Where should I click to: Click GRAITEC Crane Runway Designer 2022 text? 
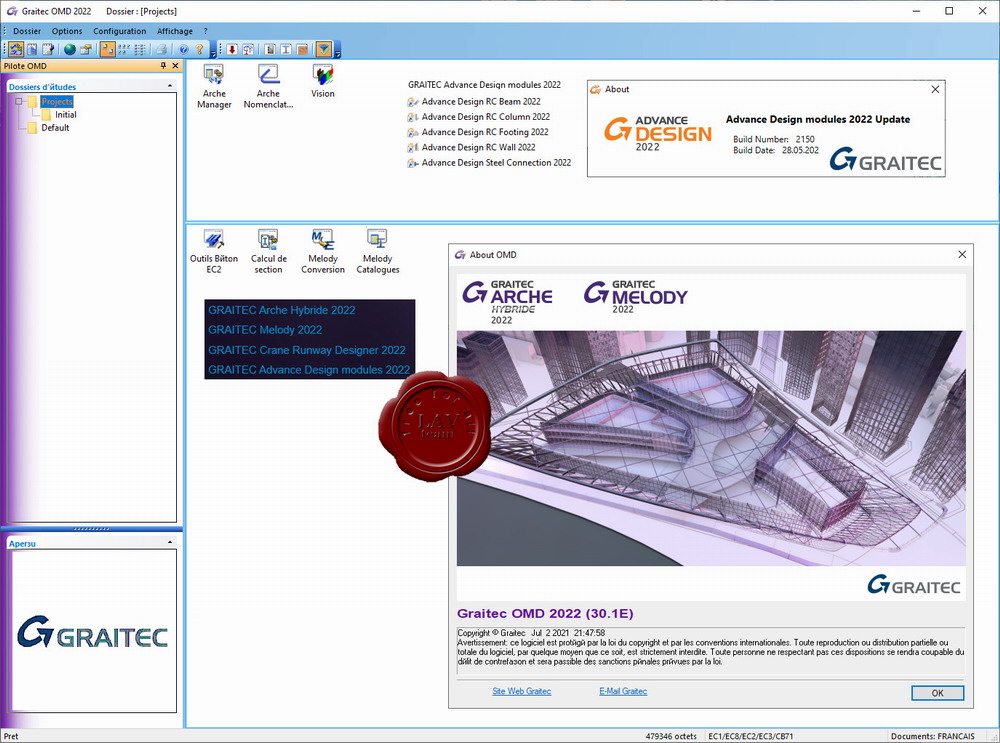click(x=307, y=349)
